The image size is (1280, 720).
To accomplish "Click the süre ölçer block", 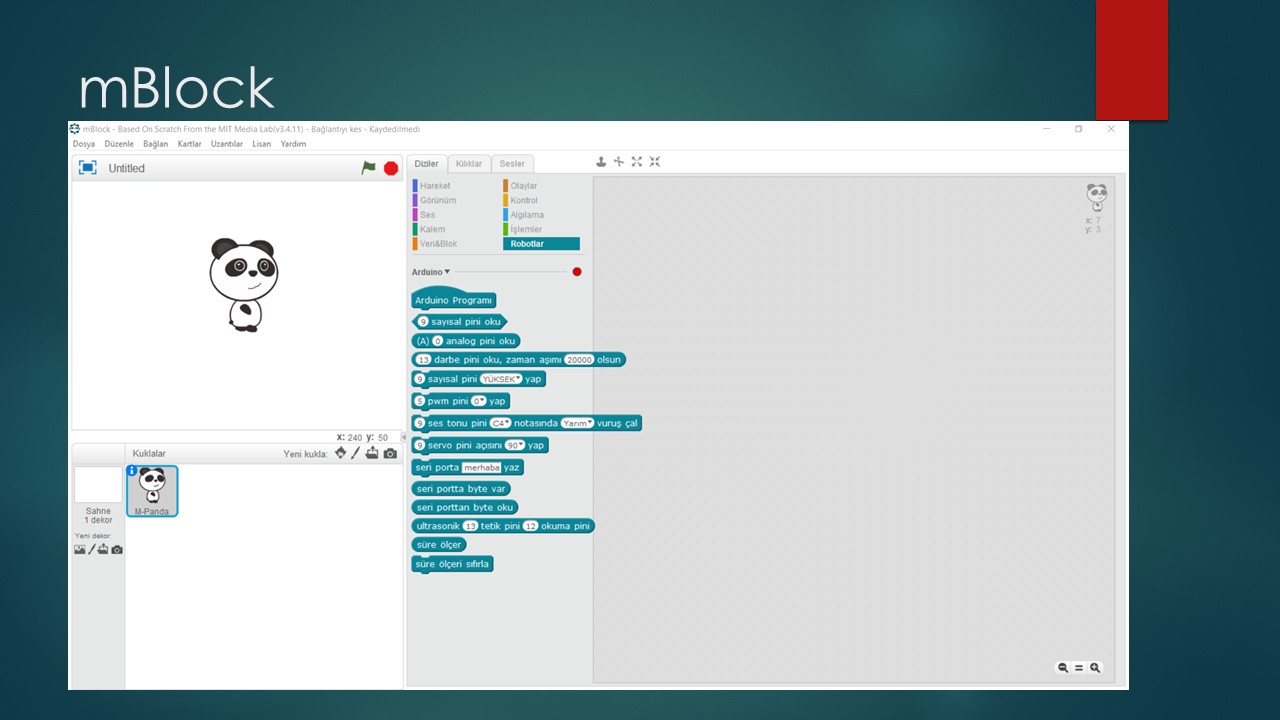I will [x=439, y=545].
